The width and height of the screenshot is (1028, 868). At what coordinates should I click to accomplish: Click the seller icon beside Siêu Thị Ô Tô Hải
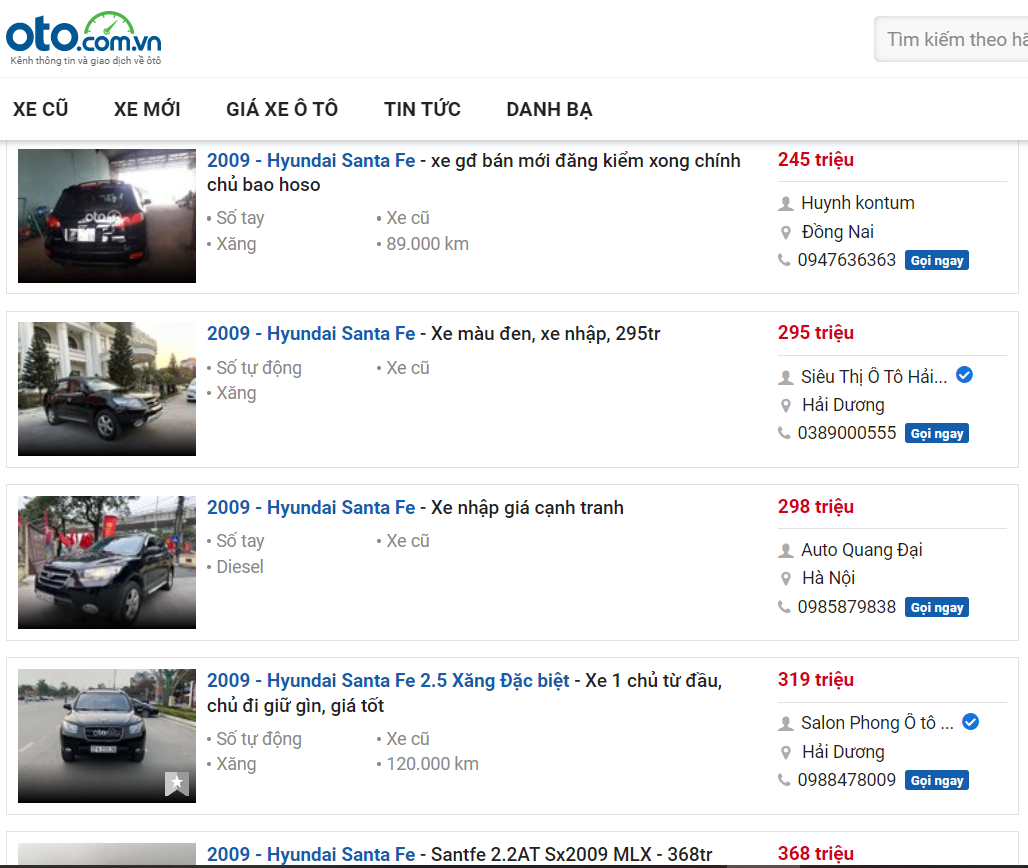tap(785, 378)
